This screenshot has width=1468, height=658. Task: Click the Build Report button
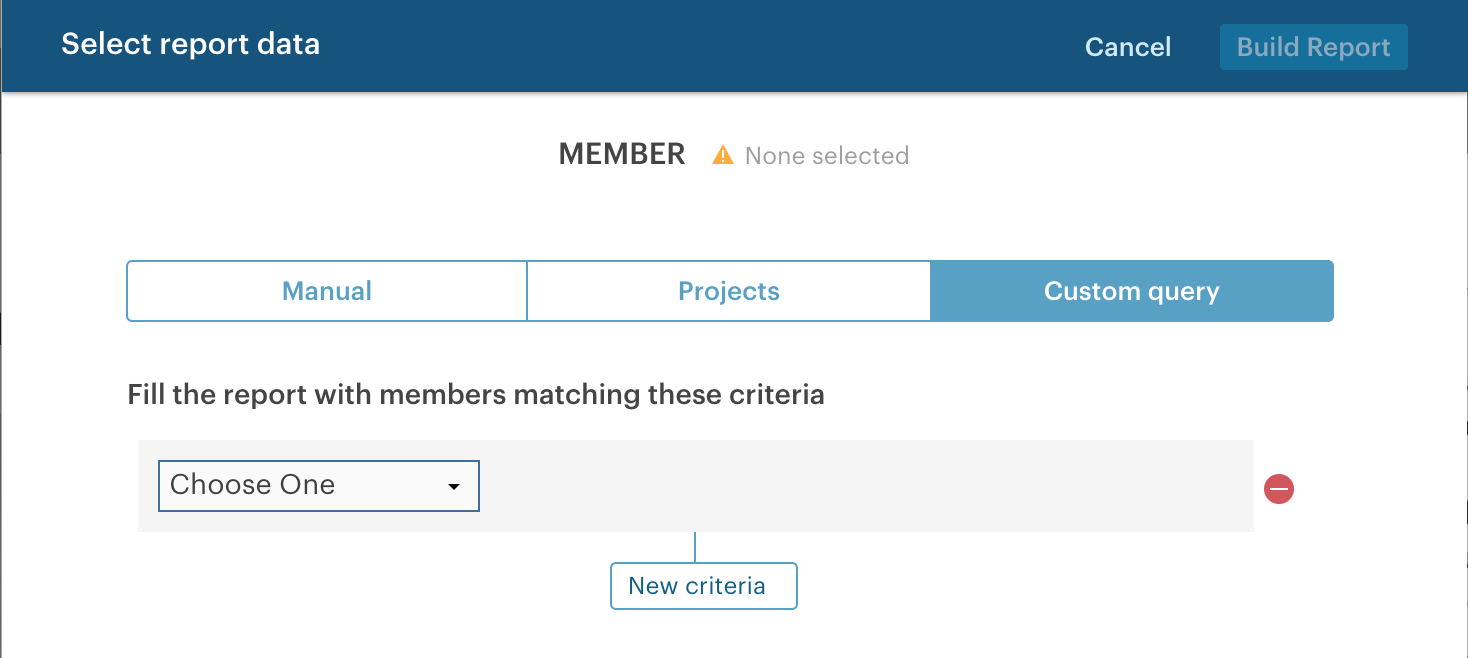pyautogui.click(x=1314, y=47)
